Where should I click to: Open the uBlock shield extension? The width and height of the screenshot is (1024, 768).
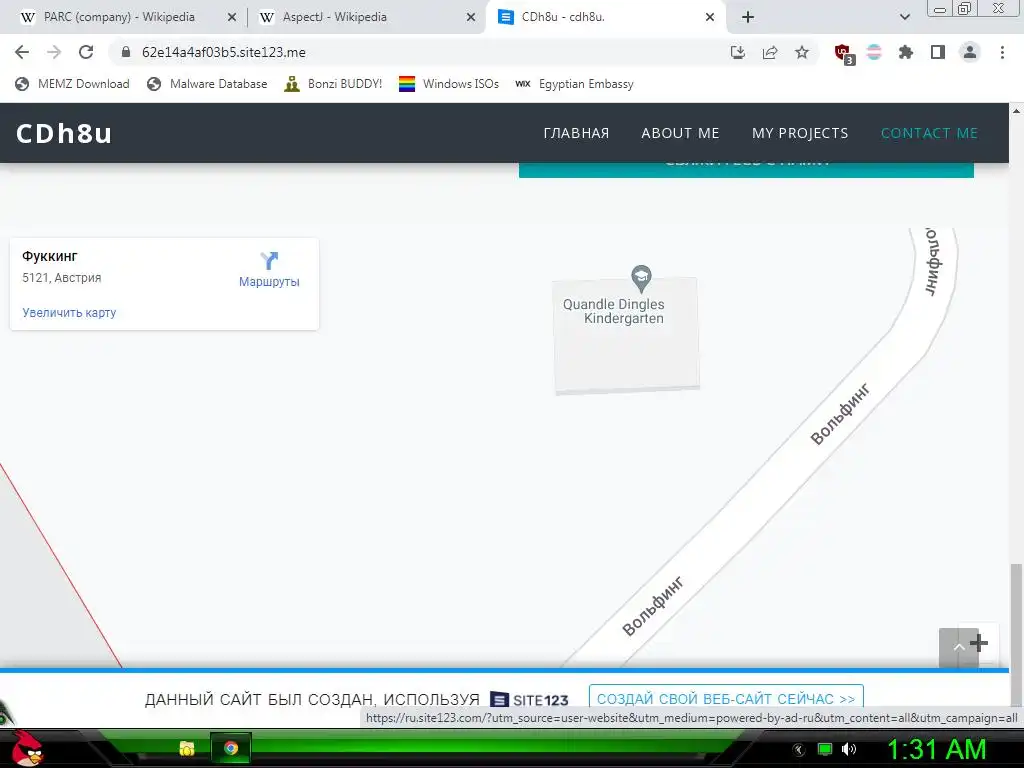point(844,53)
